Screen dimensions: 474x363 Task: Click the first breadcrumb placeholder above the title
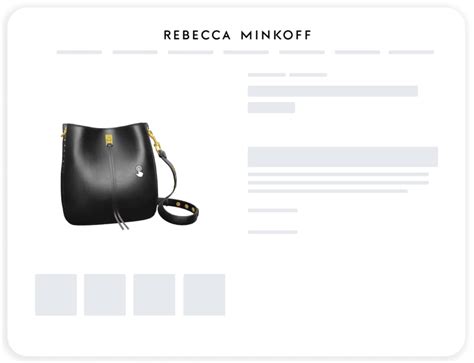(x=267, y=75)
